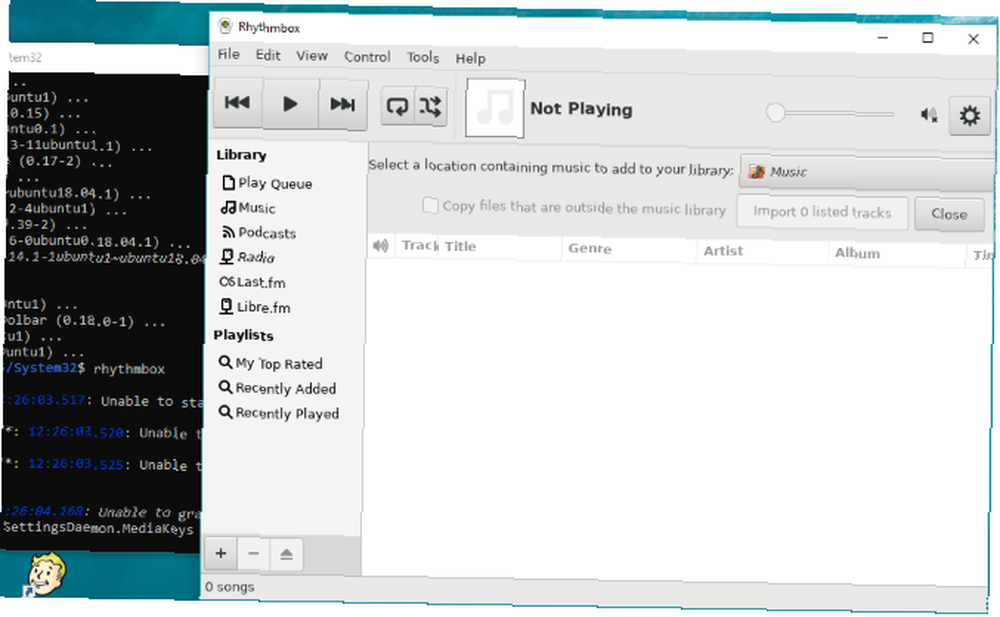This screenshot has width=1000, height=617.
Task: Open the File menu
Action: pos(228,54)
